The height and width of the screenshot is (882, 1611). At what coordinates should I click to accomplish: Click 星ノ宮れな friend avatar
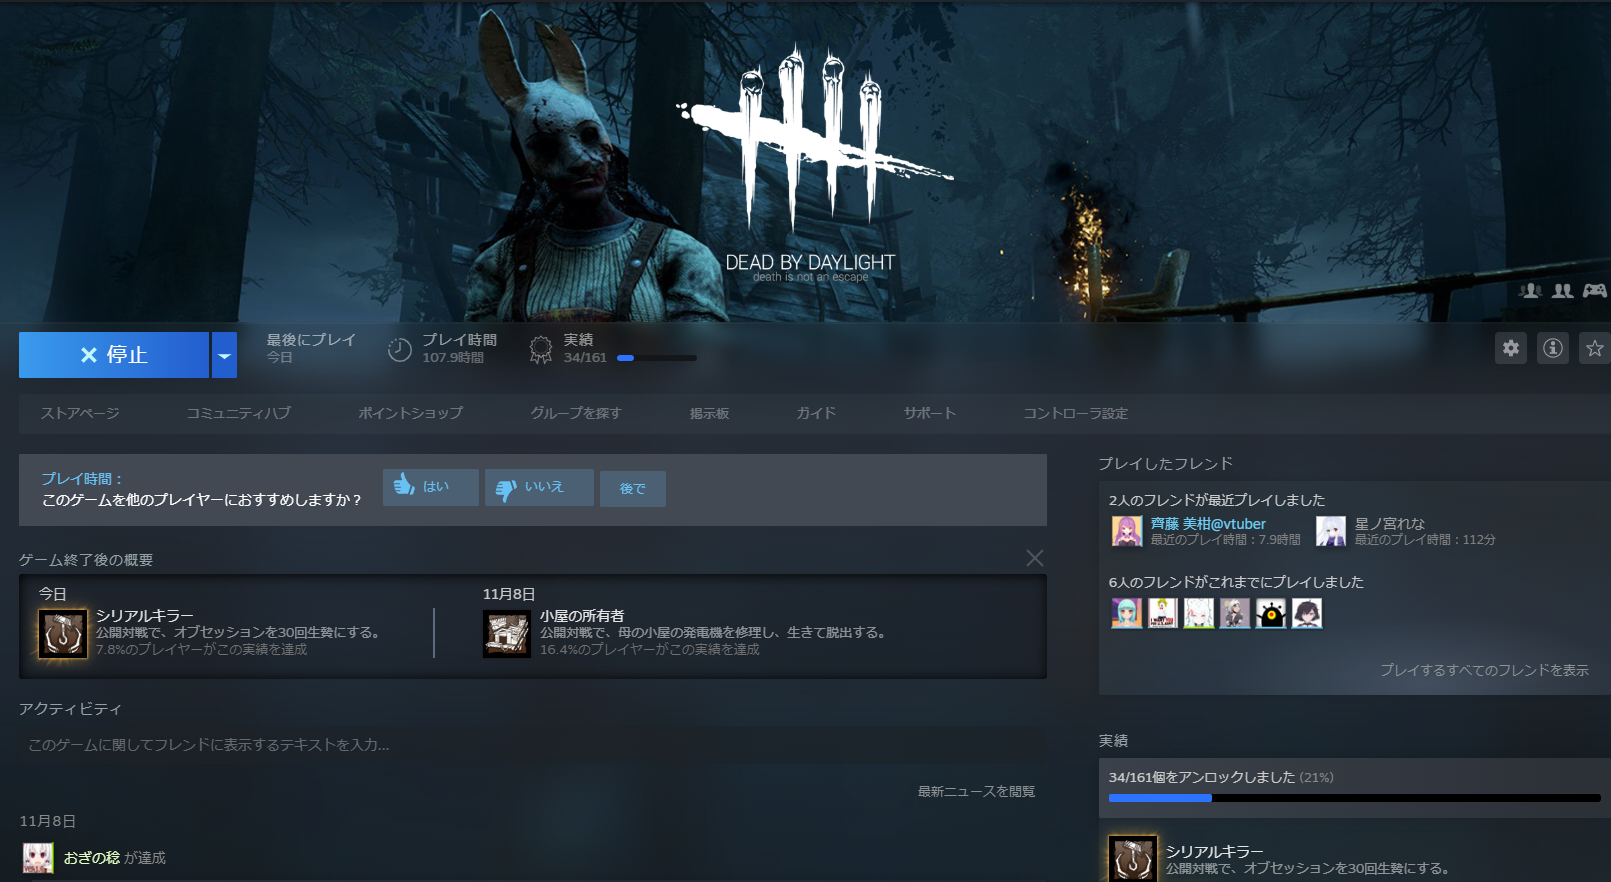pyautogui.click(x=1331, y=531)
